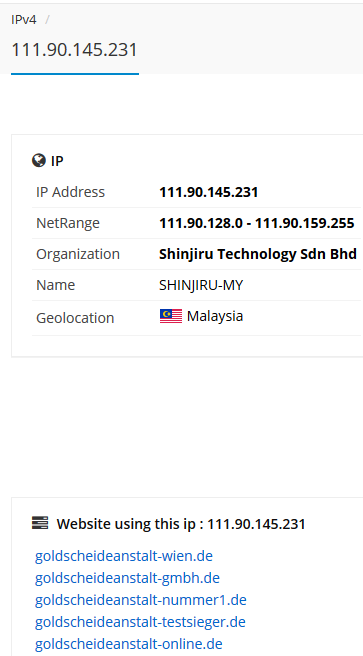Image resolution: width=363 pixels, height=656 pixels.
Task: Click the SHINJIRU-MY name value
Action: coord(201,285)
